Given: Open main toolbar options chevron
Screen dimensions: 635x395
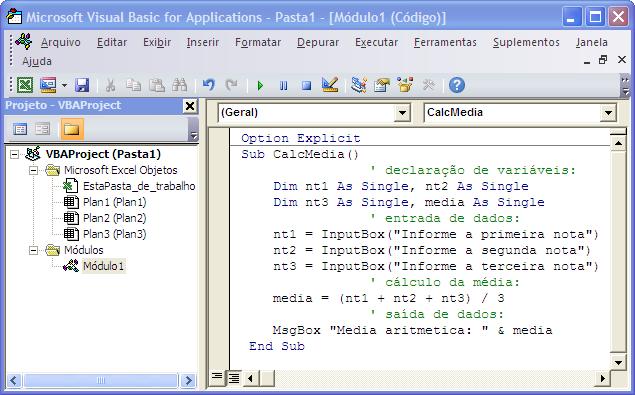Looking at the screenshot, I should pyautogui.click(x=625, y=85).
